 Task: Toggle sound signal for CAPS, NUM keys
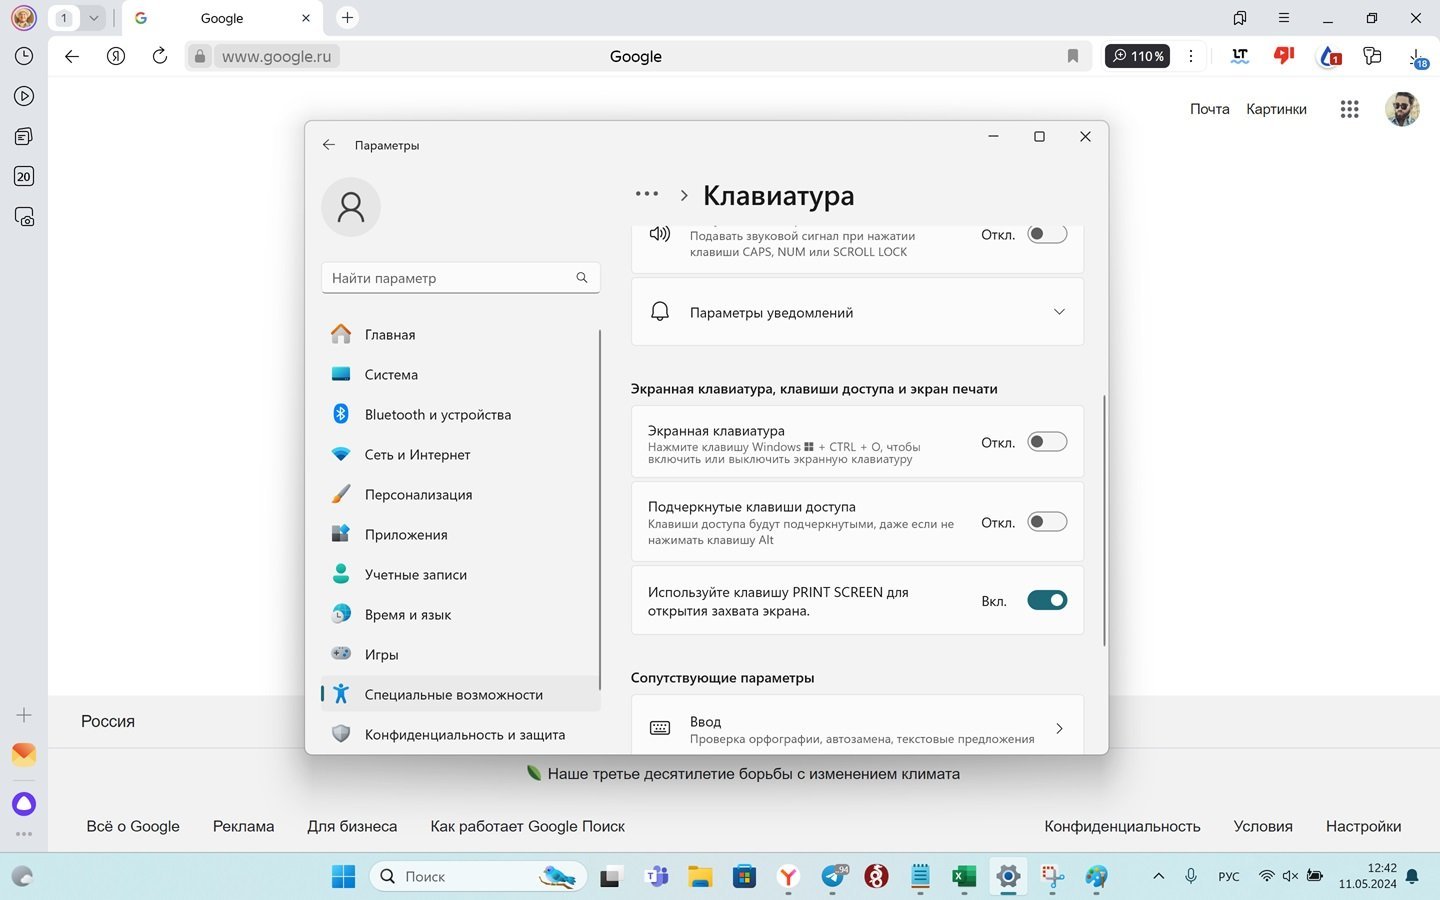pos(1047,234)
